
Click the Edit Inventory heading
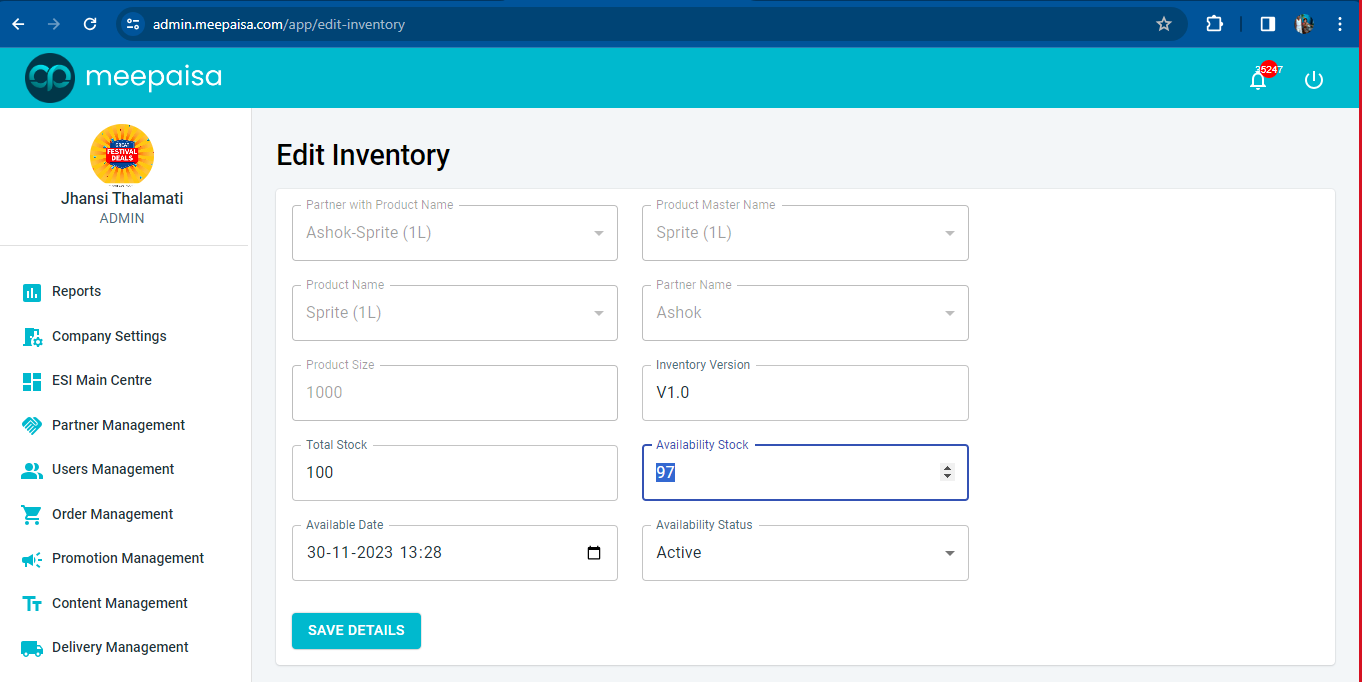pos(363,155)
